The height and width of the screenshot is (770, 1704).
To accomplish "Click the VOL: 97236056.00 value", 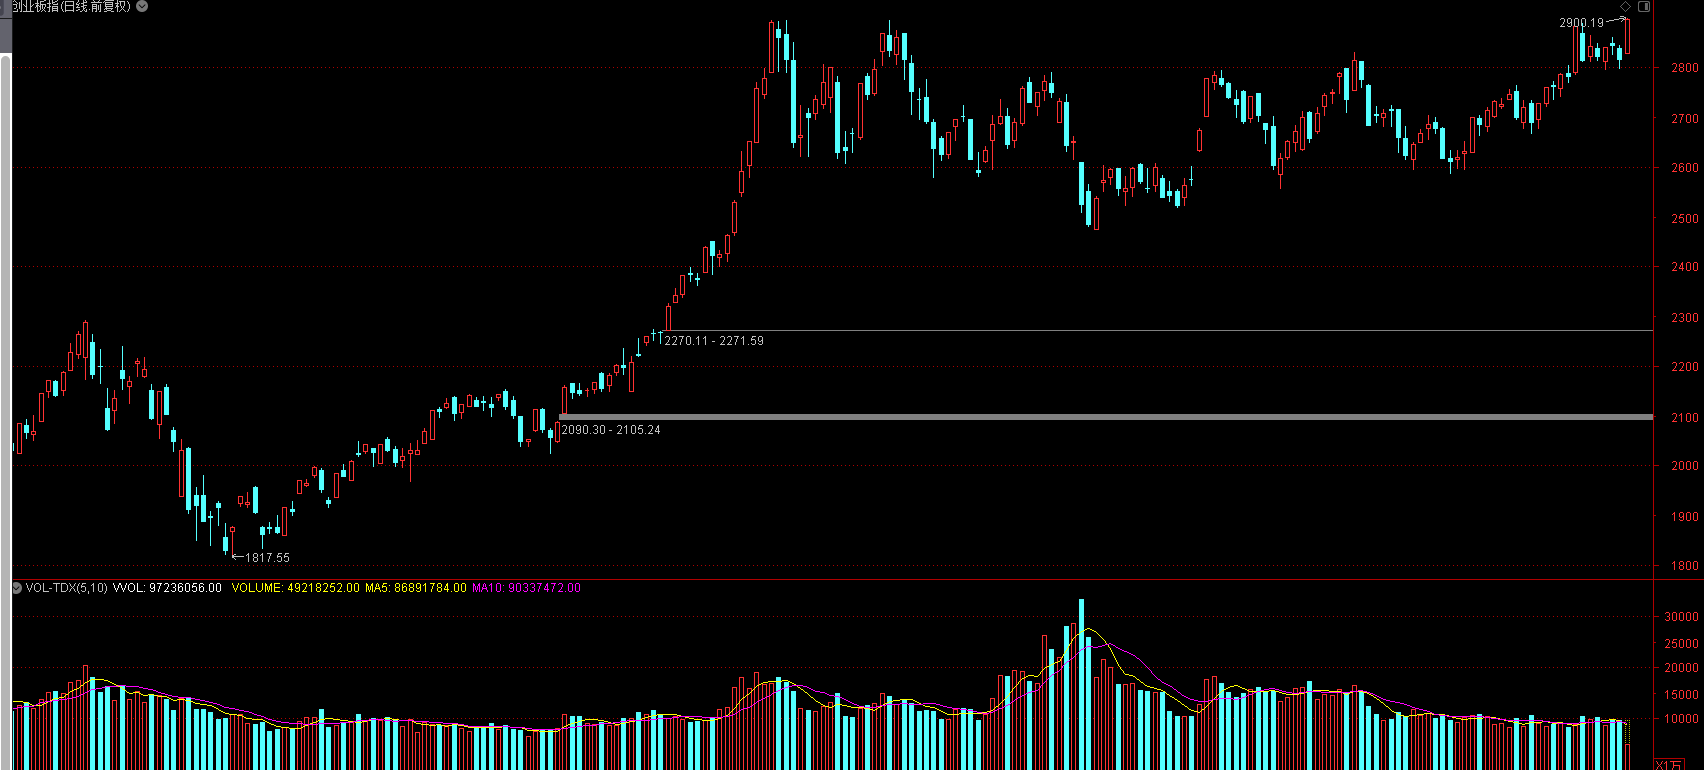I will click(167, 588).
